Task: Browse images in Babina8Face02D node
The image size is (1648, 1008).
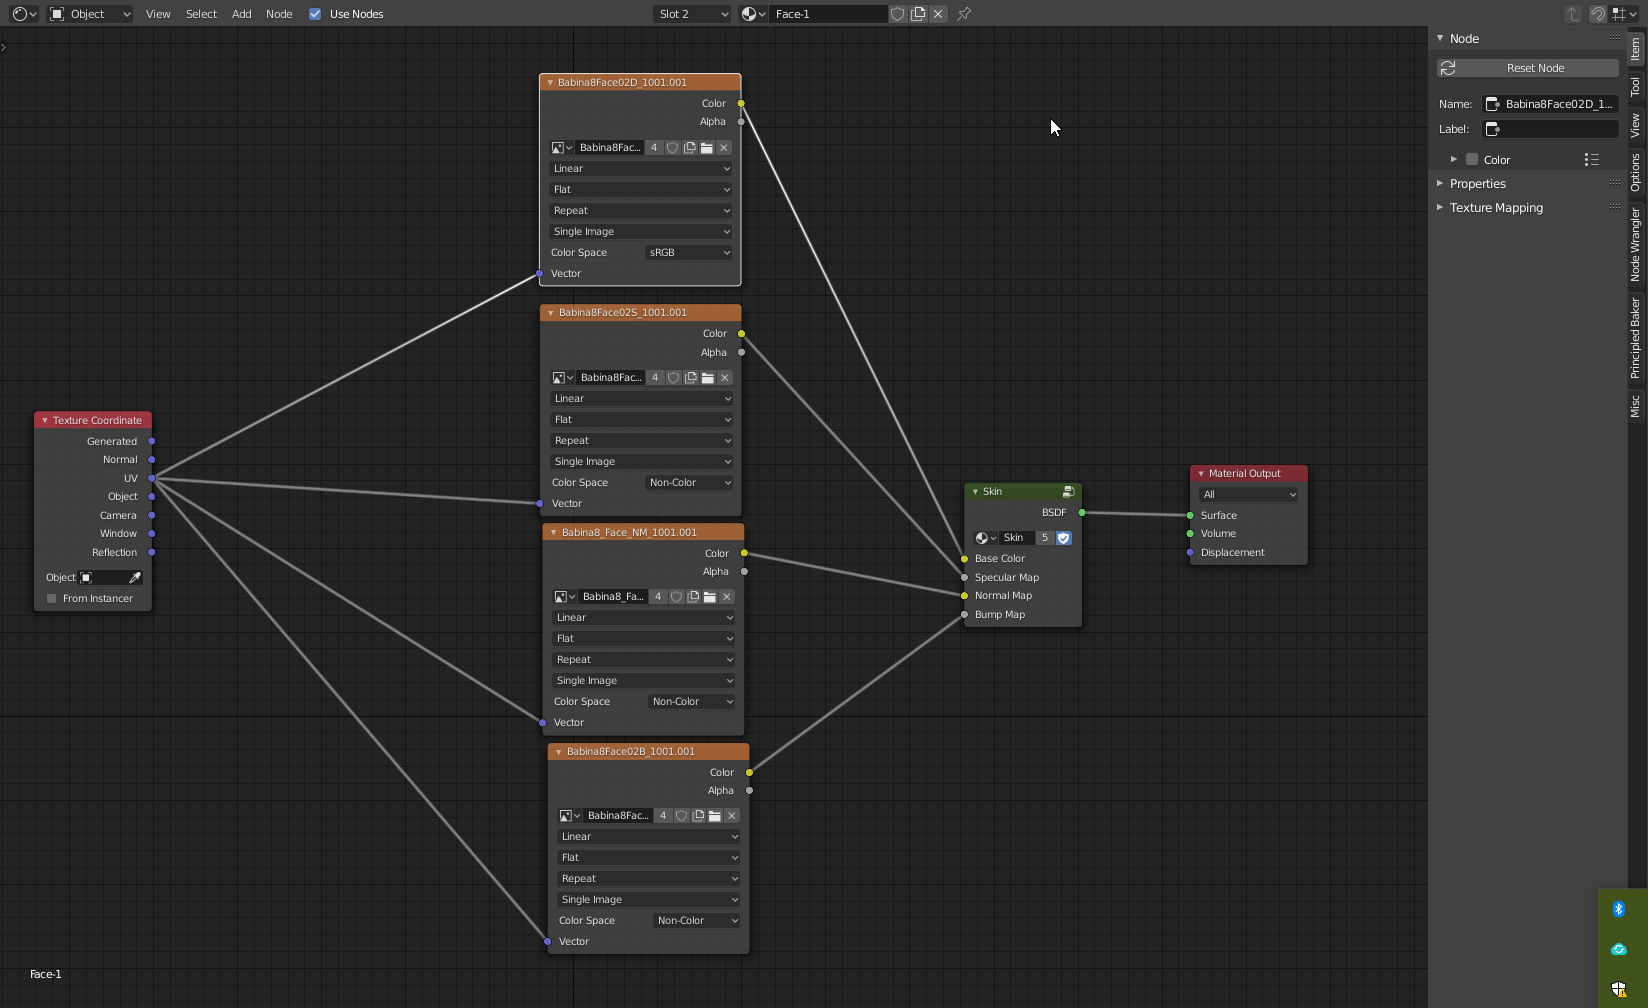Action: (x=562, y=148)
